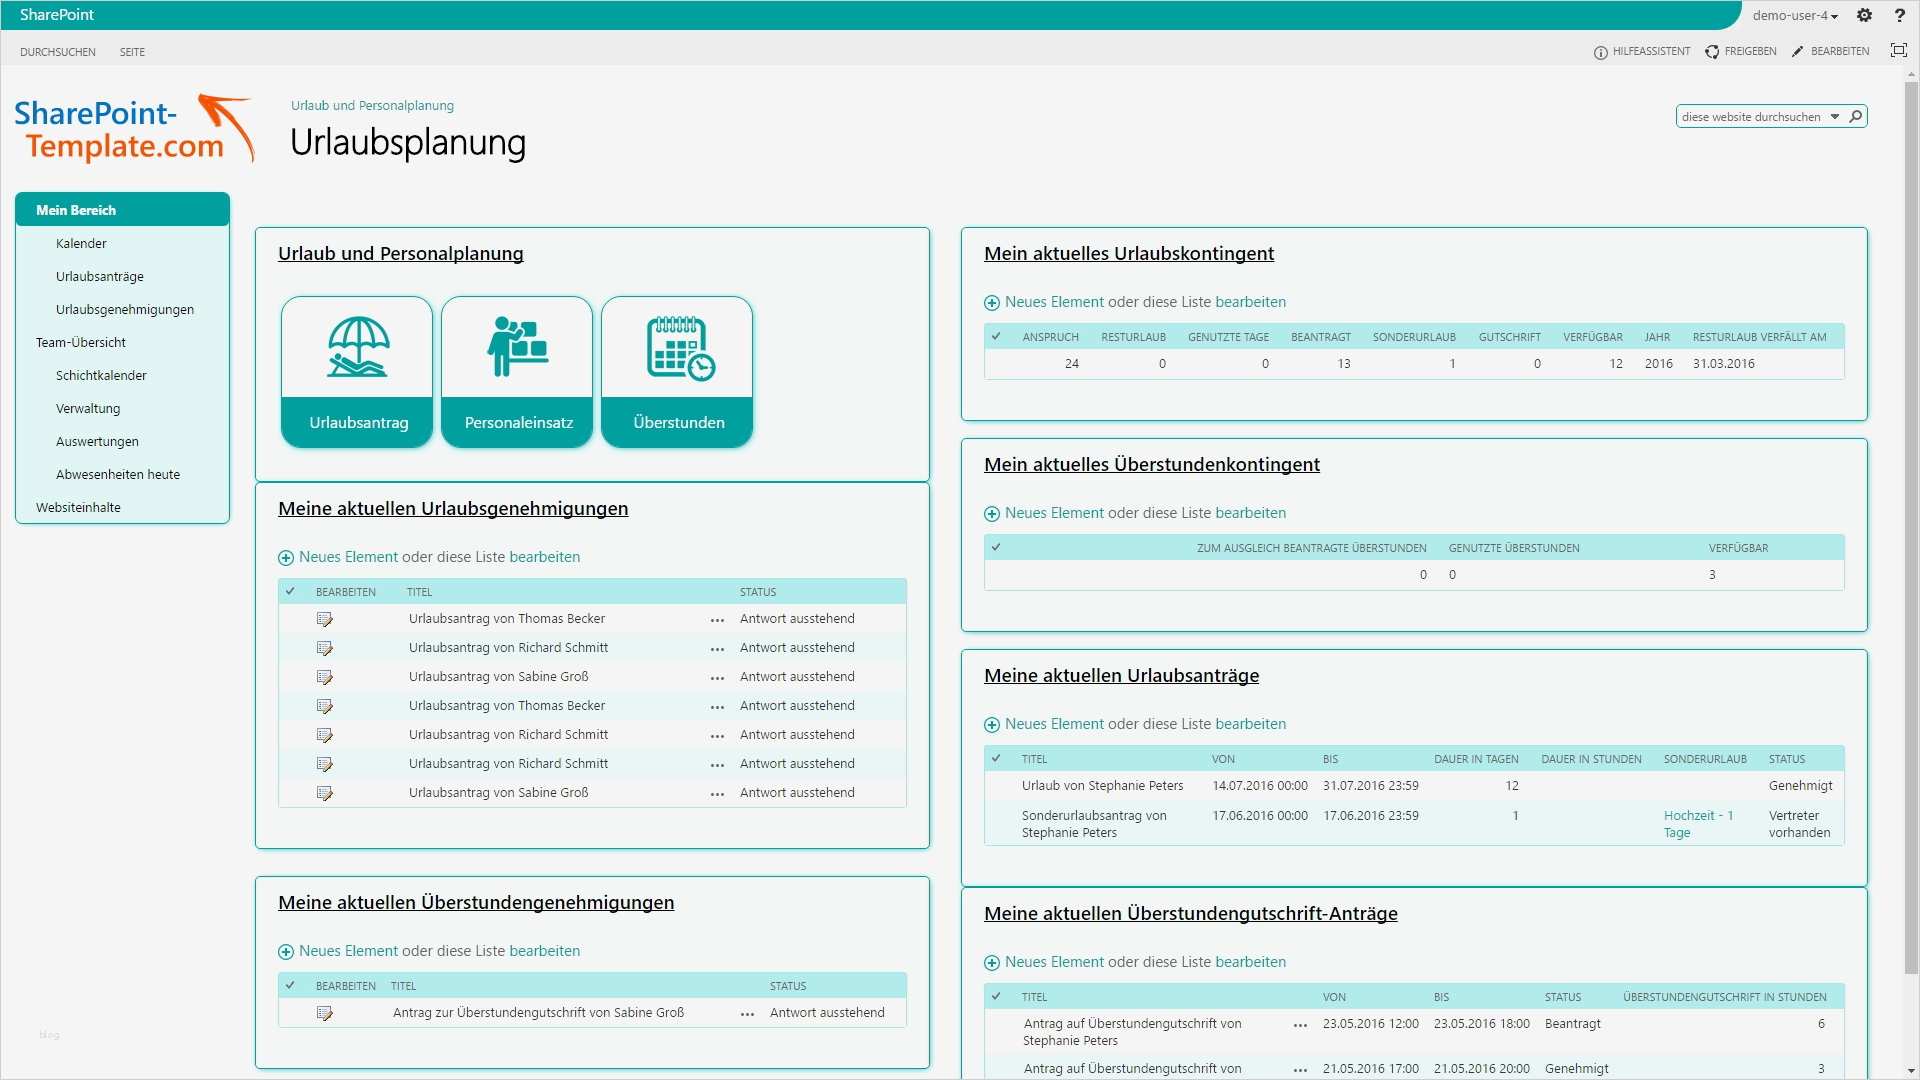Open the Urlaubsantrag beach umbrella tile
Screen dimensions: 1920x1080
357,371
